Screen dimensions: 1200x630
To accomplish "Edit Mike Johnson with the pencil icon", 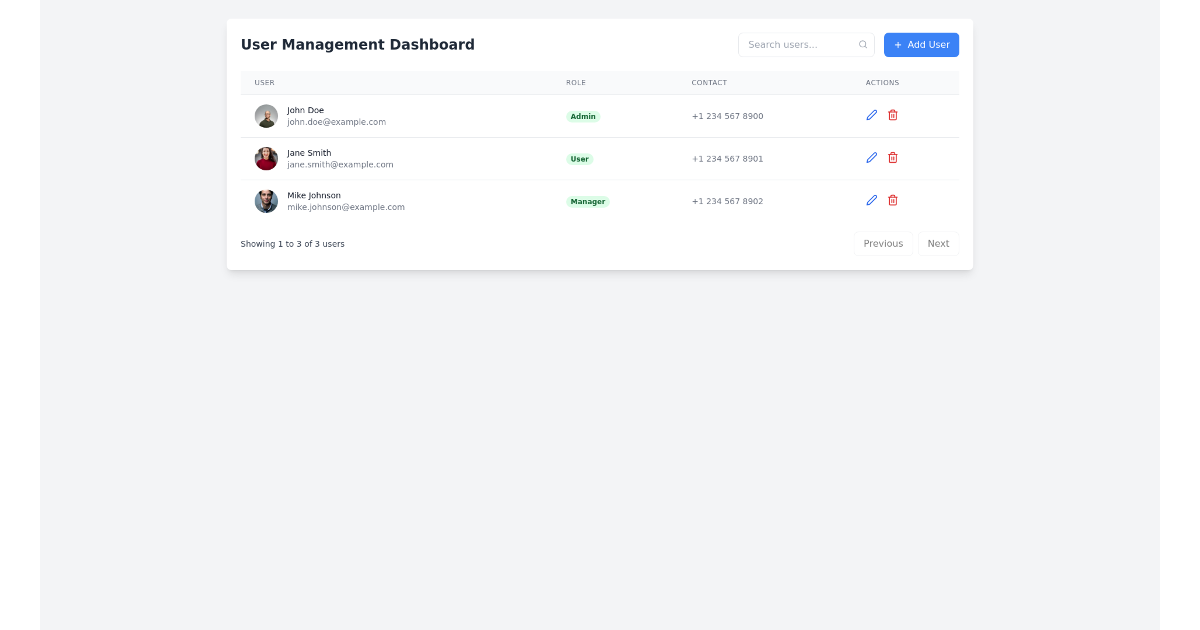I will 872,200.
